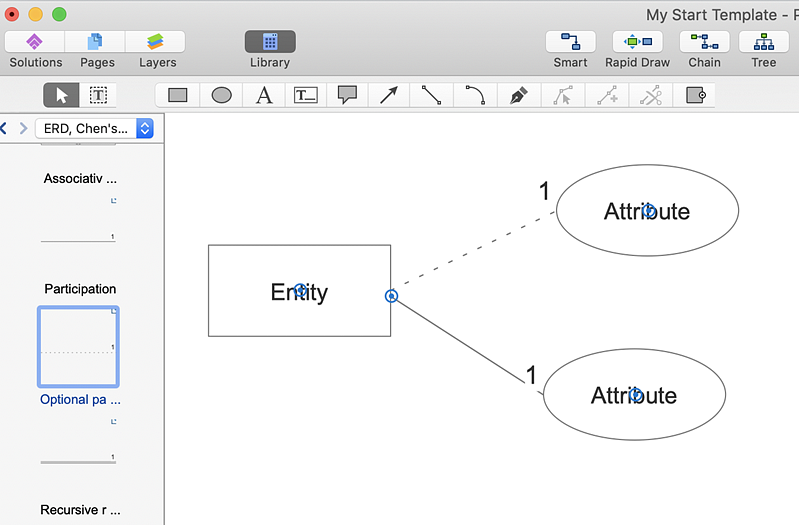Select the Arc drawing tool

click(475, 96)
